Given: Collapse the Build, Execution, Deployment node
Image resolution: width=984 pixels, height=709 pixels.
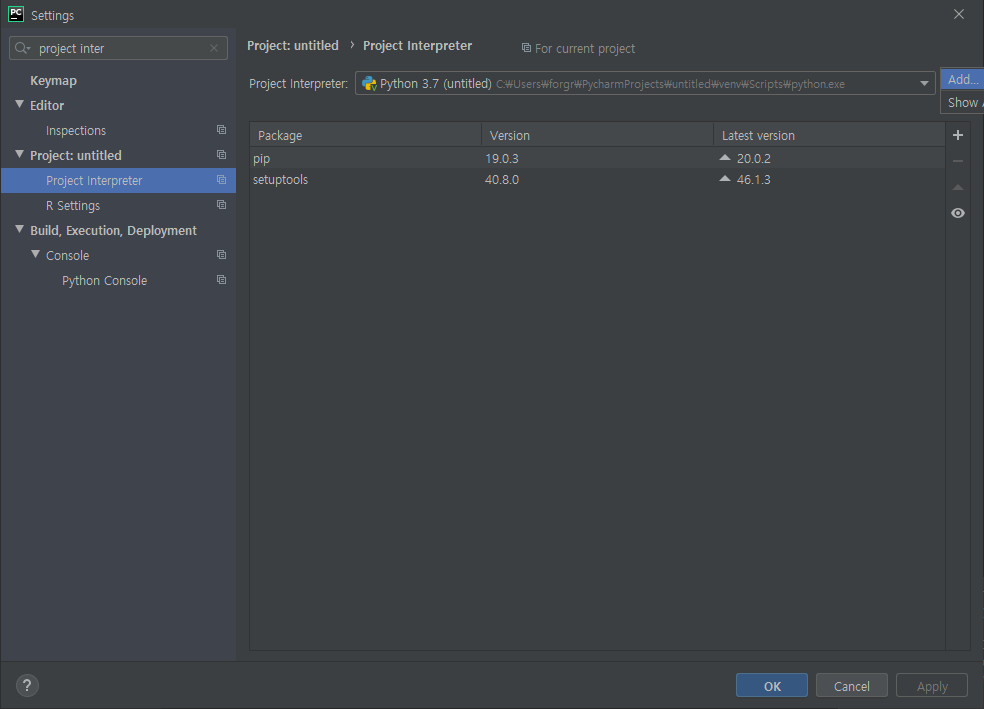Looking at the screenshot, I should click(x=19, y=230).
